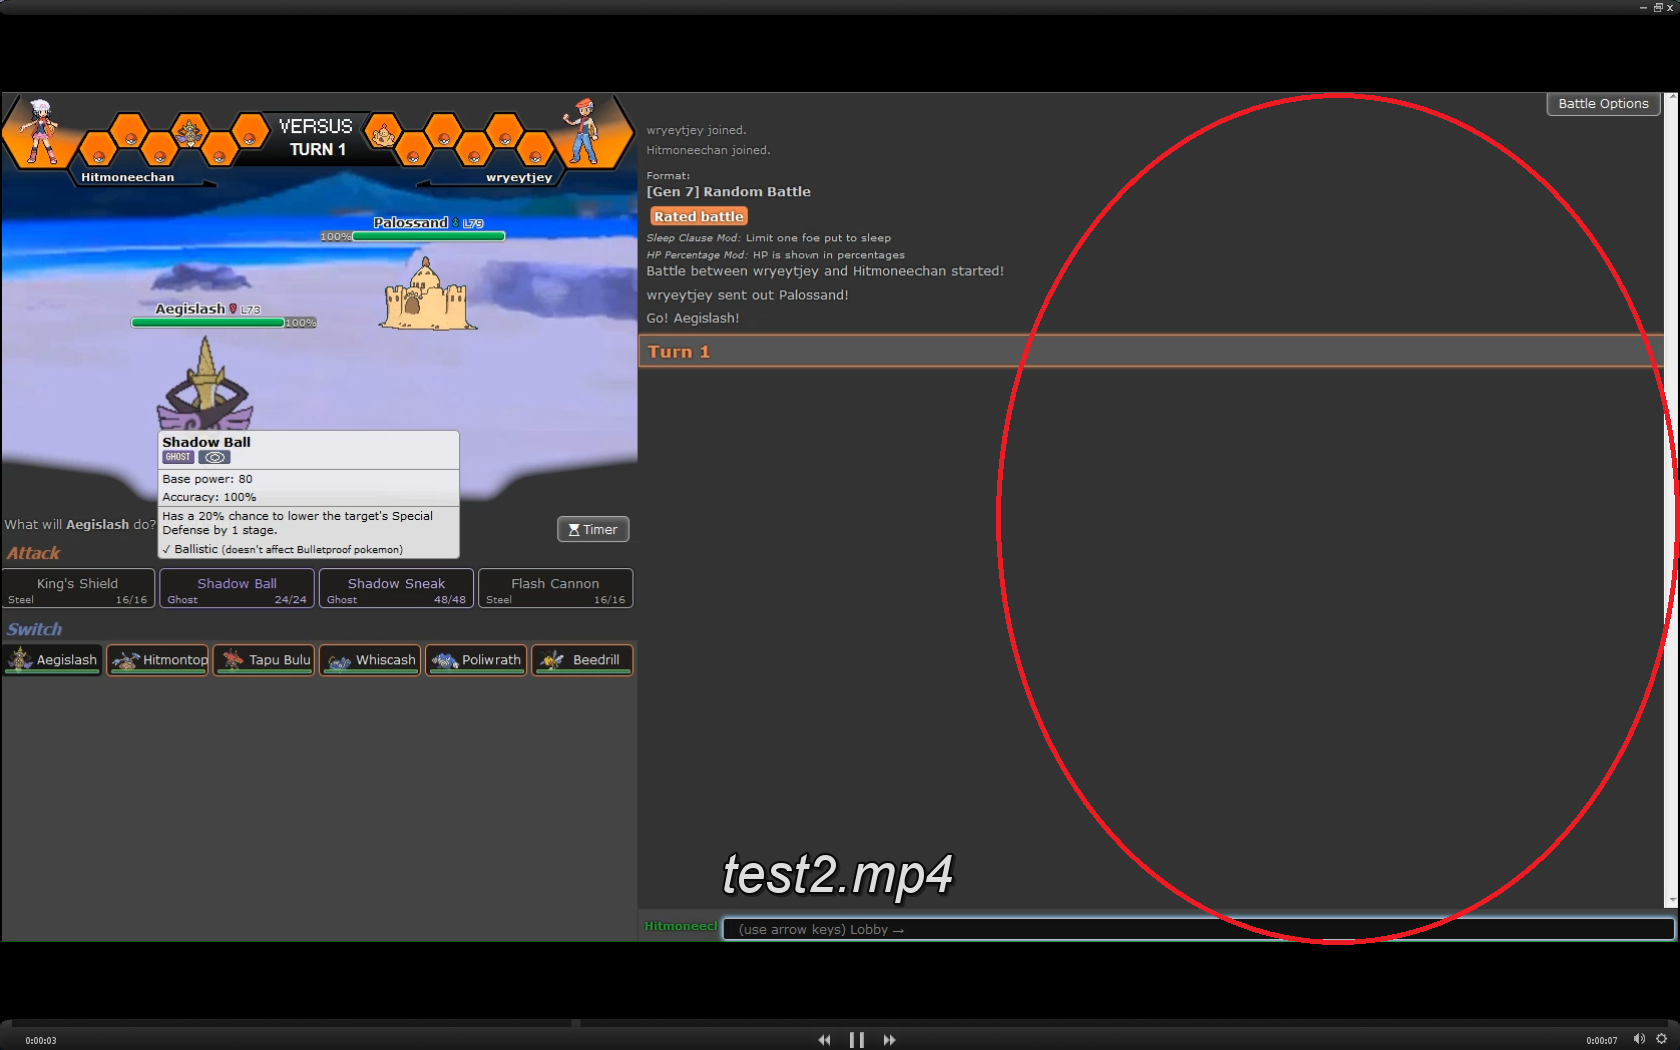1680x1050 pixels.
Task: Open video player settings gear
Action: click(x=1662, y=1039)
